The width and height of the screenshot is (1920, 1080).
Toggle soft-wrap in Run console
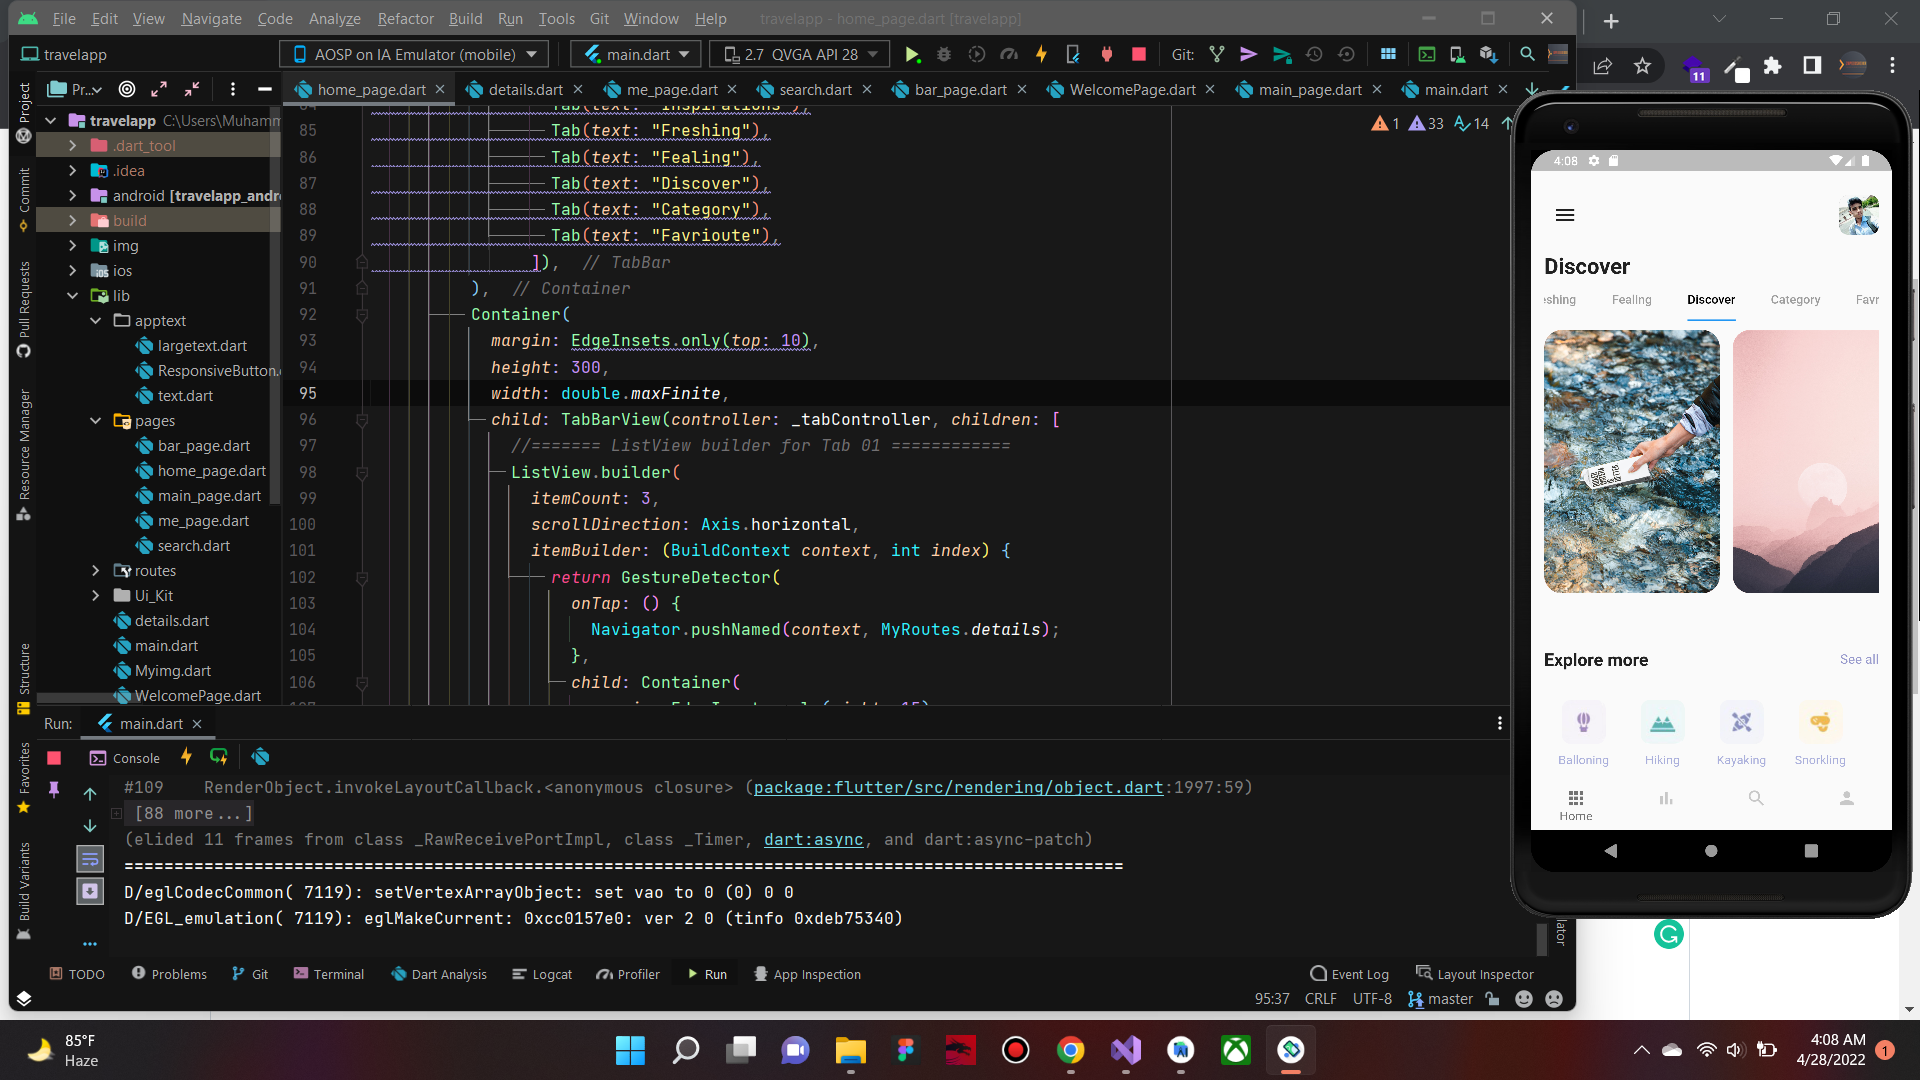pos(90,858)
